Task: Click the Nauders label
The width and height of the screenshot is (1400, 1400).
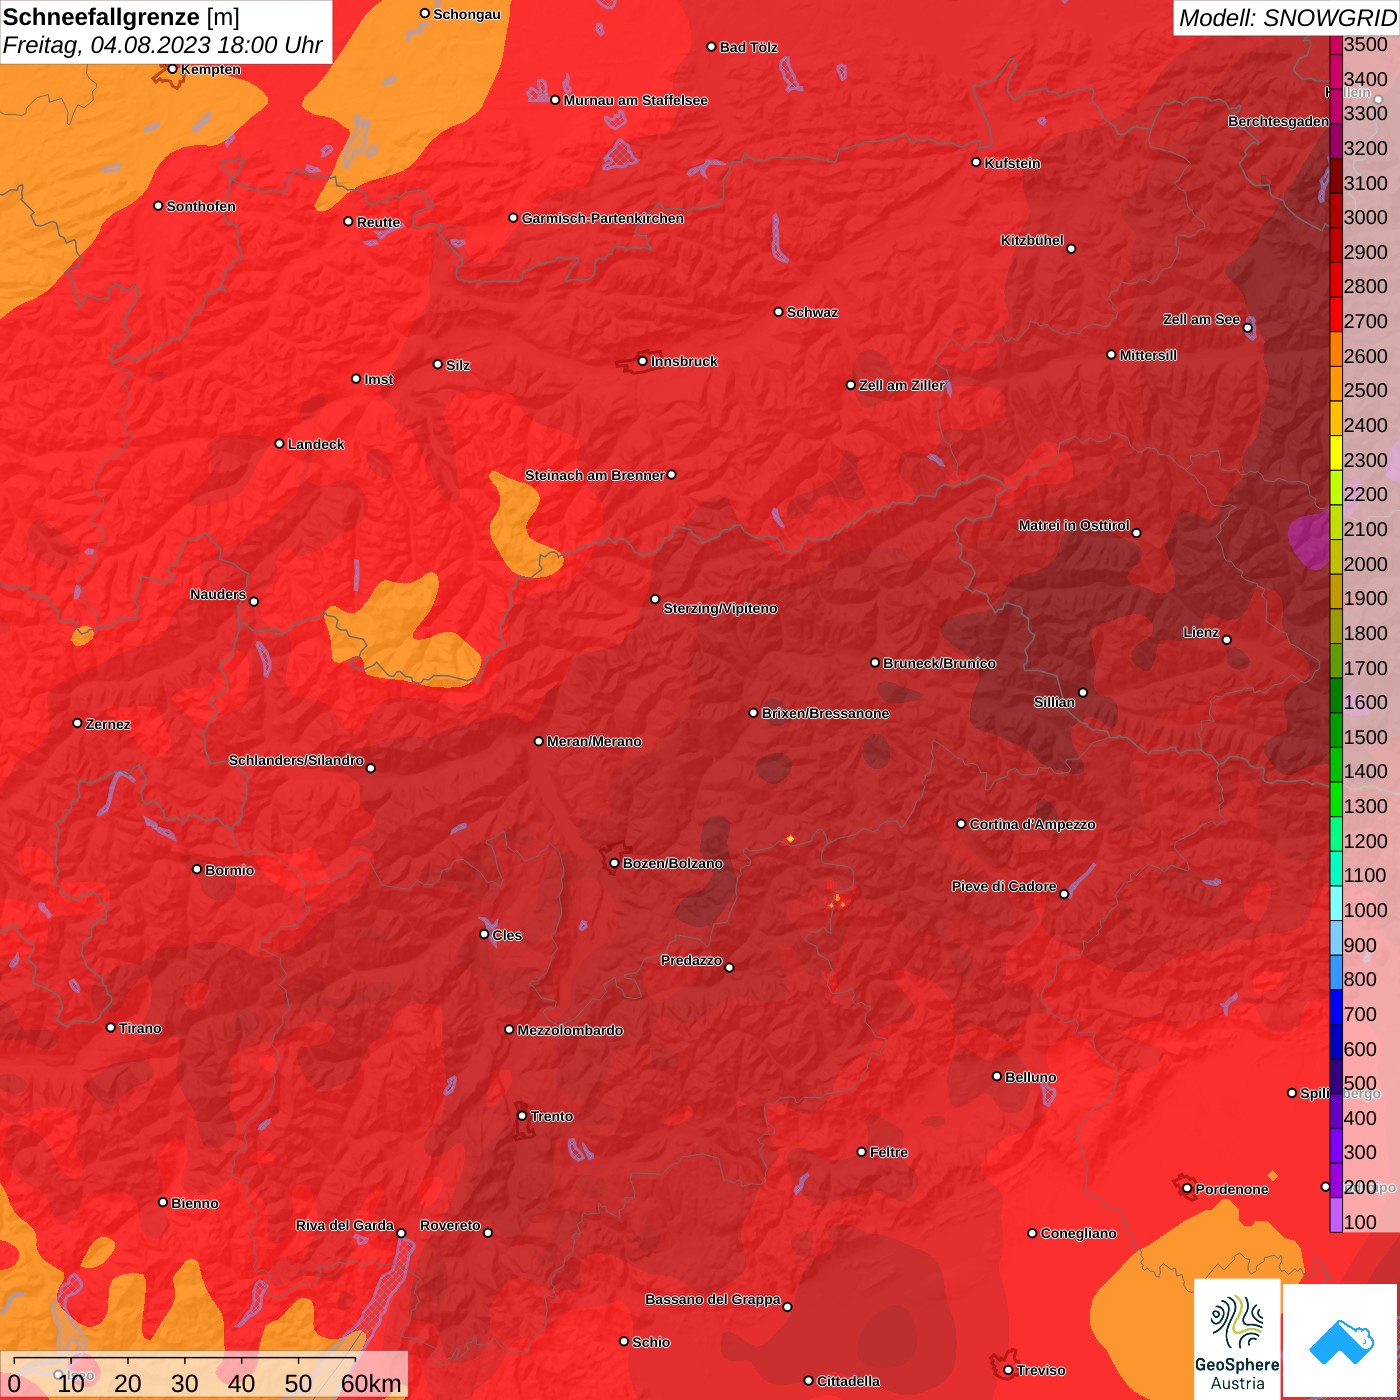Action: [218, 594]
